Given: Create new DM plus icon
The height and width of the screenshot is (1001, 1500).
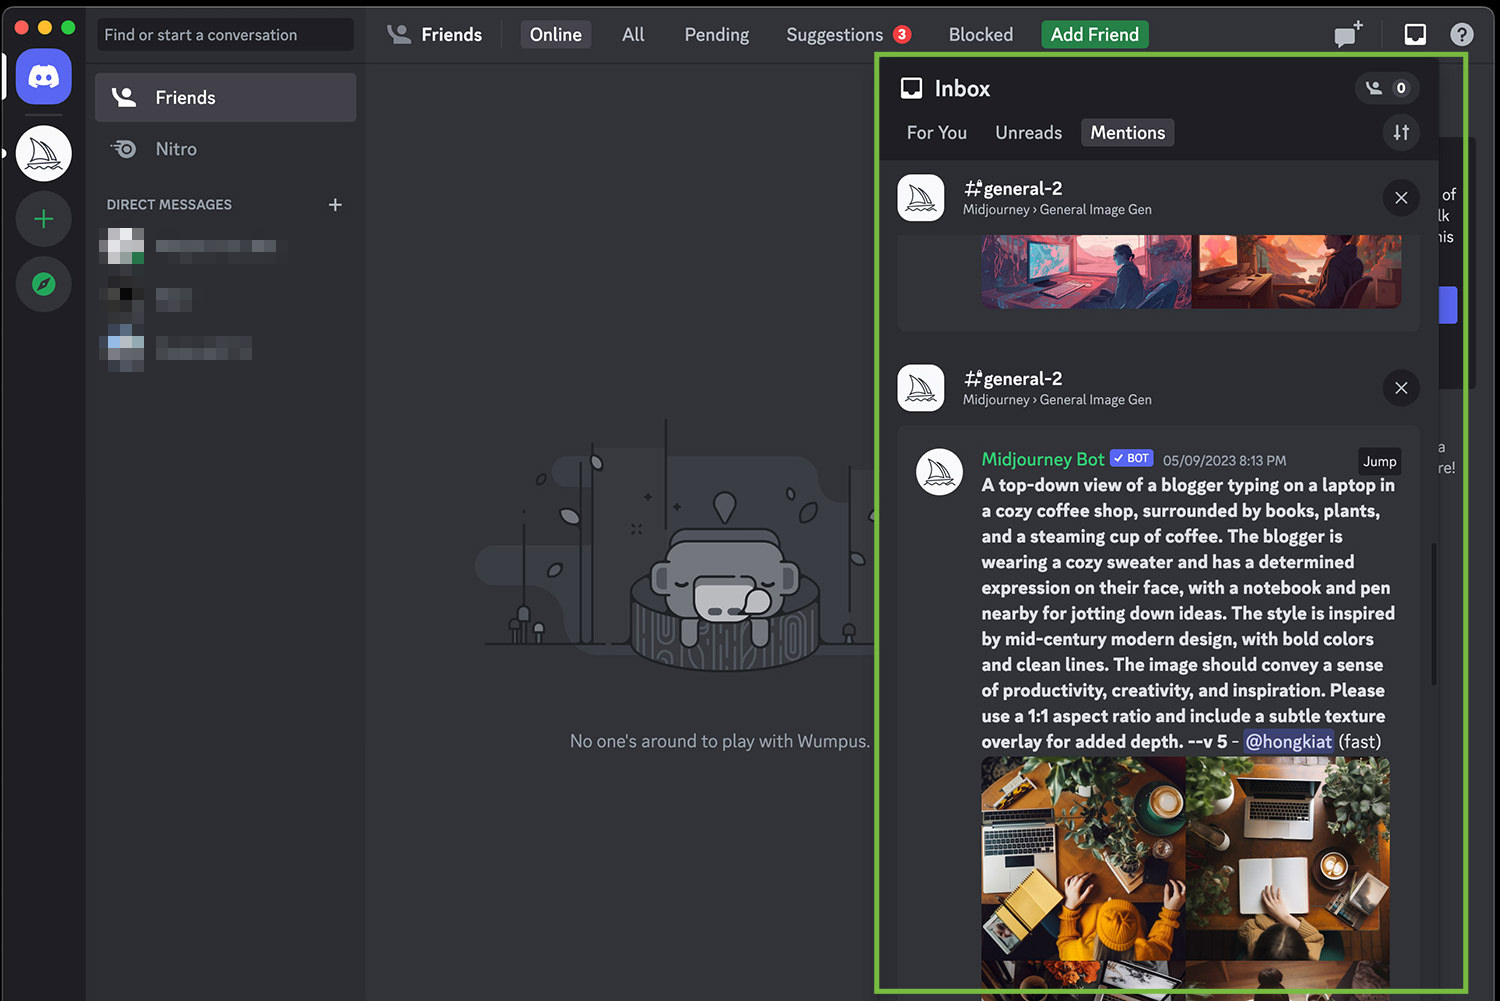Looking at the screenshot, I should [x=335, y=204].
